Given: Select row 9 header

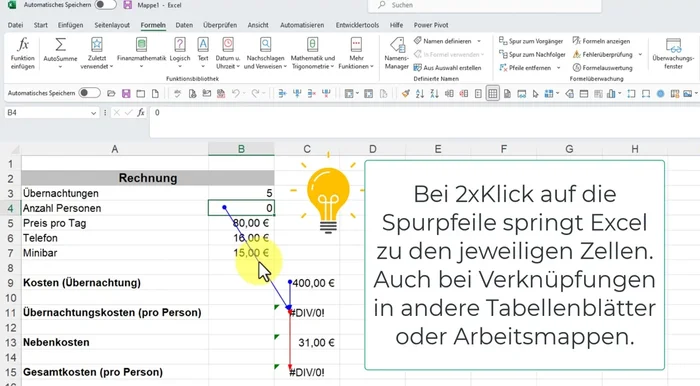Looking at the screenshot, I should click(10, 283).
